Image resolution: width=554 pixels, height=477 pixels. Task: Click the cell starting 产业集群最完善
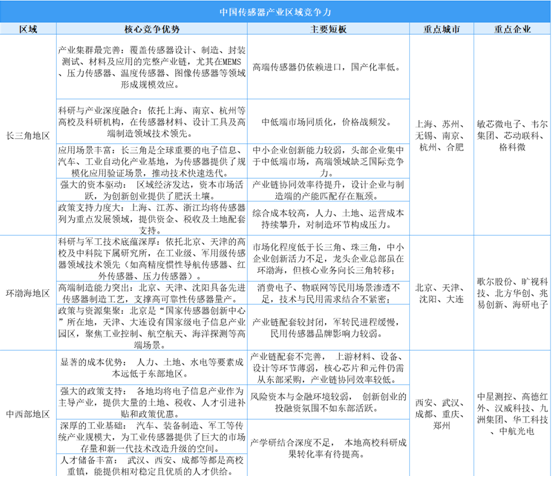152,67
